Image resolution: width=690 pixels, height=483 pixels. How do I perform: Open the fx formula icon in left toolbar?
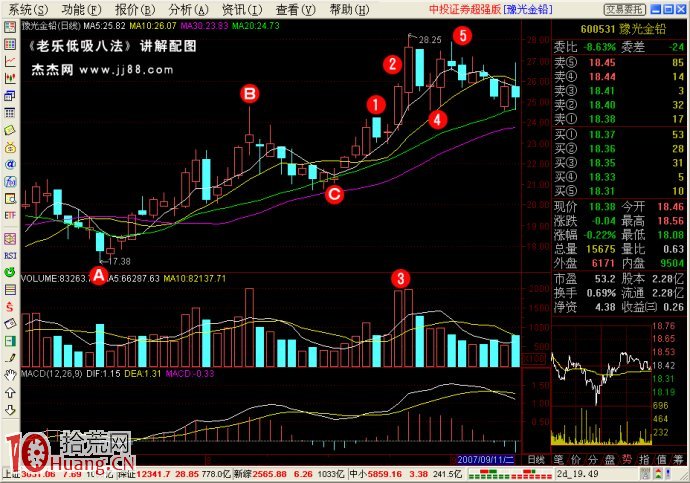pyautogui.click(x=10, y=181)
